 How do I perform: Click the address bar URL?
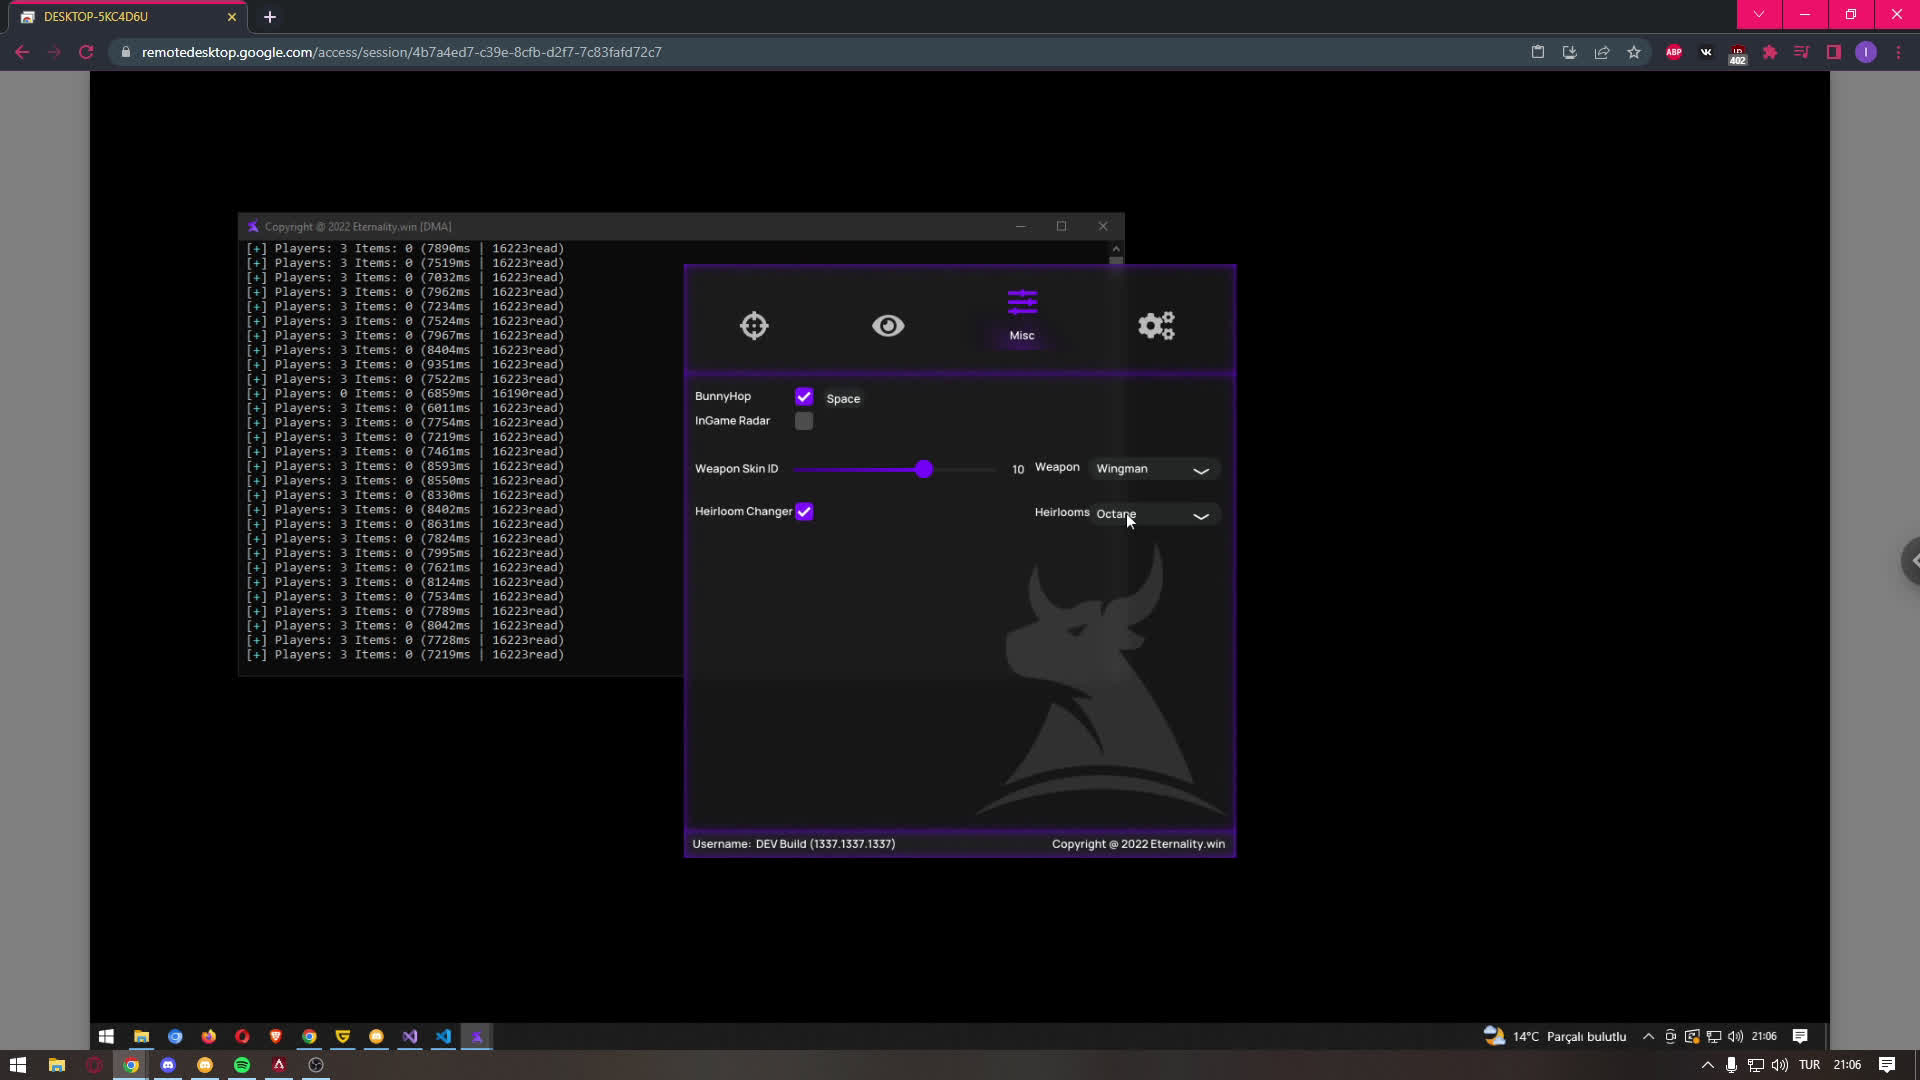tap(400, 52)
